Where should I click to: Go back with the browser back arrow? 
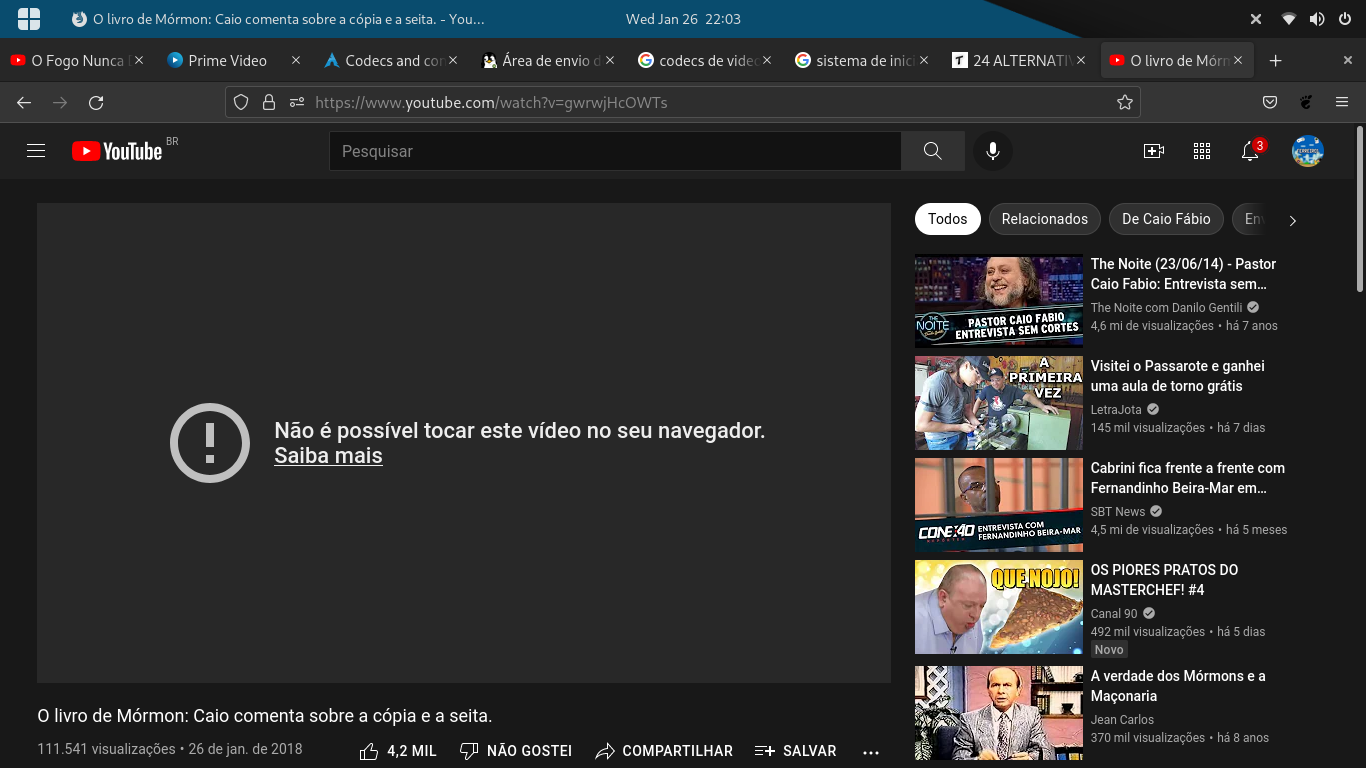click(24, 102)
